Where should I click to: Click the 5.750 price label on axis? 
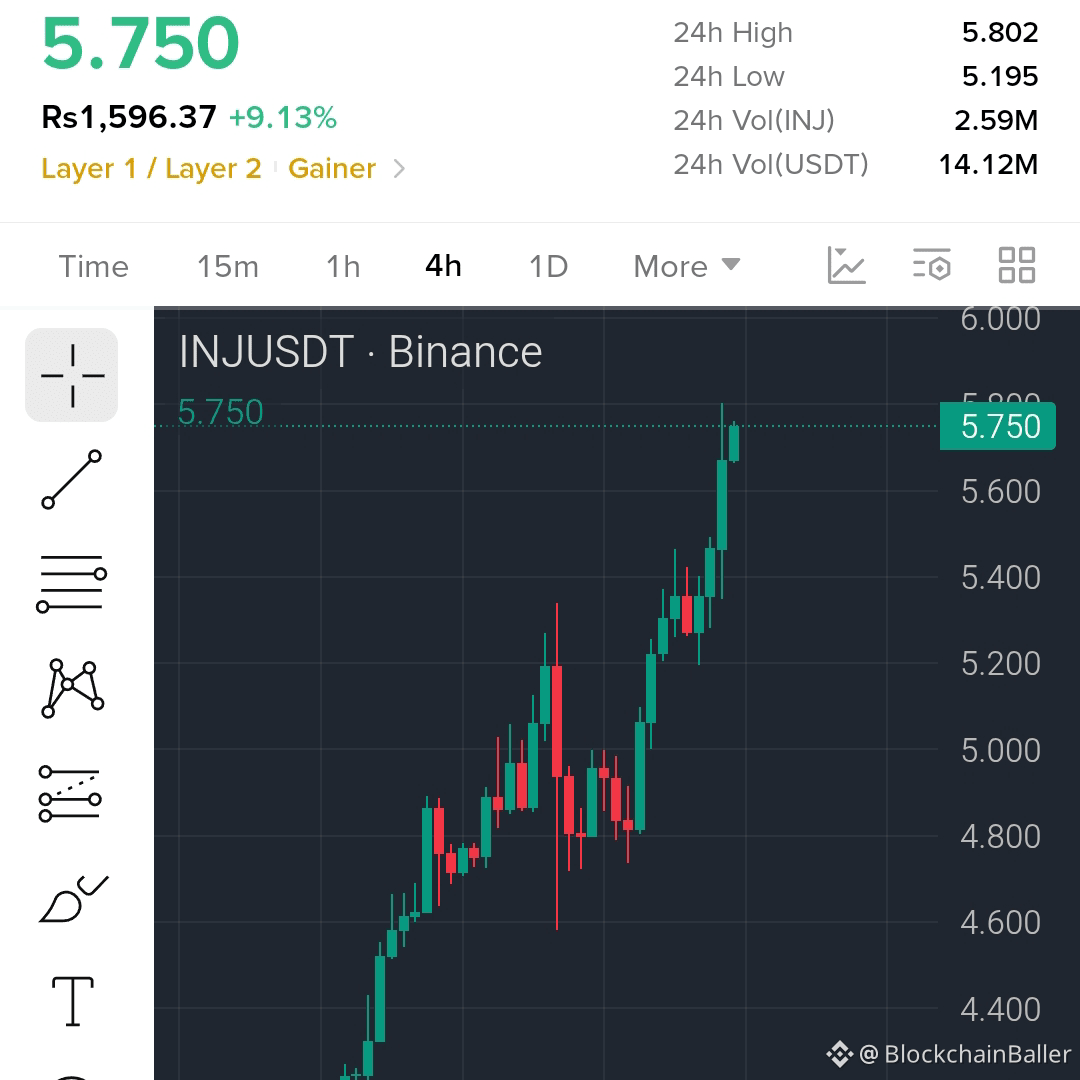[997, 426]
